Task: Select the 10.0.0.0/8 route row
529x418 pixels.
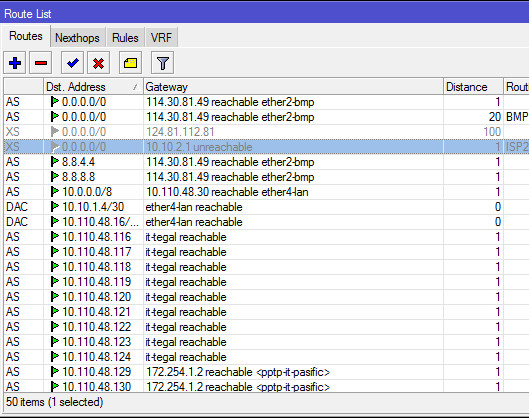Action: tap(266, 192)
